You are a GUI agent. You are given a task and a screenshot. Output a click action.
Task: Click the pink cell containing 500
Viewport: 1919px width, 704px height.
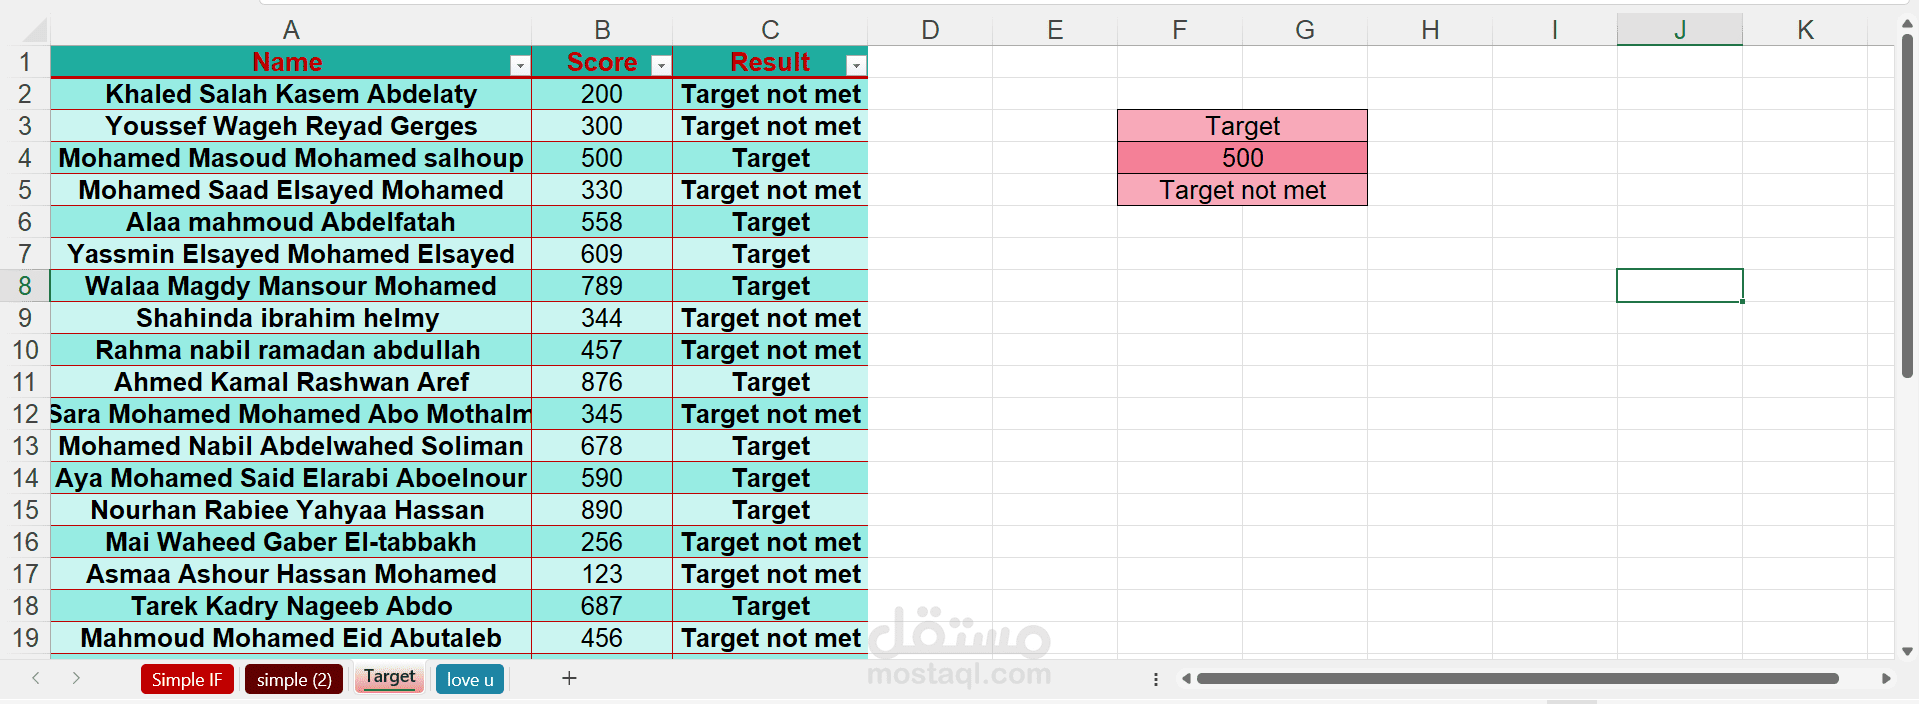tap(1242, 158)
